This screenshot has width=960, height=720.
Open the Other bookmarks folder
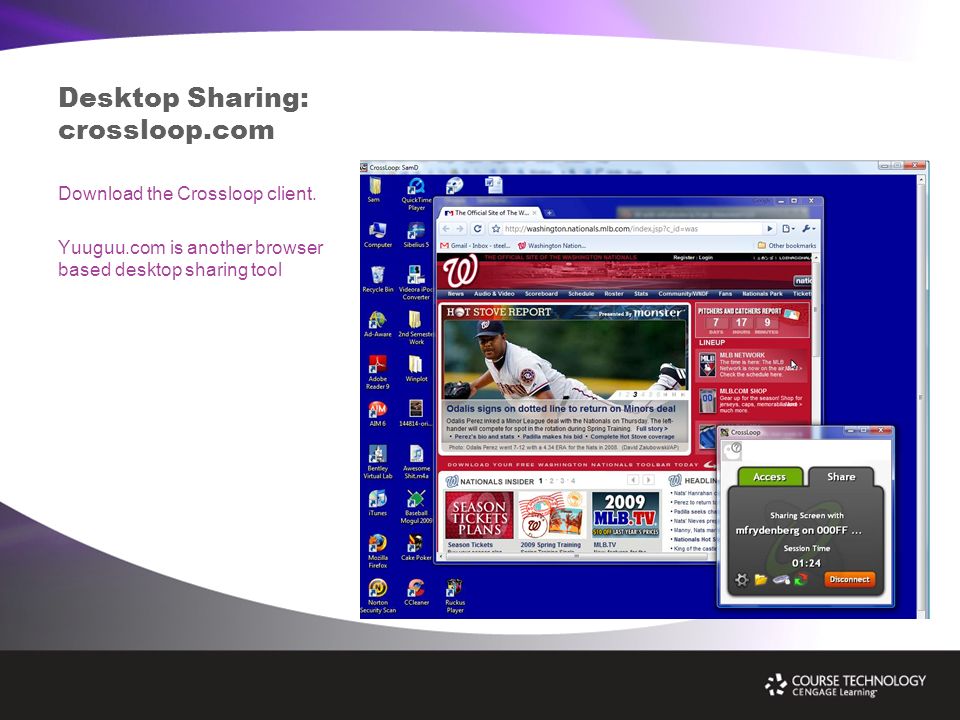(x=787, y=246)
